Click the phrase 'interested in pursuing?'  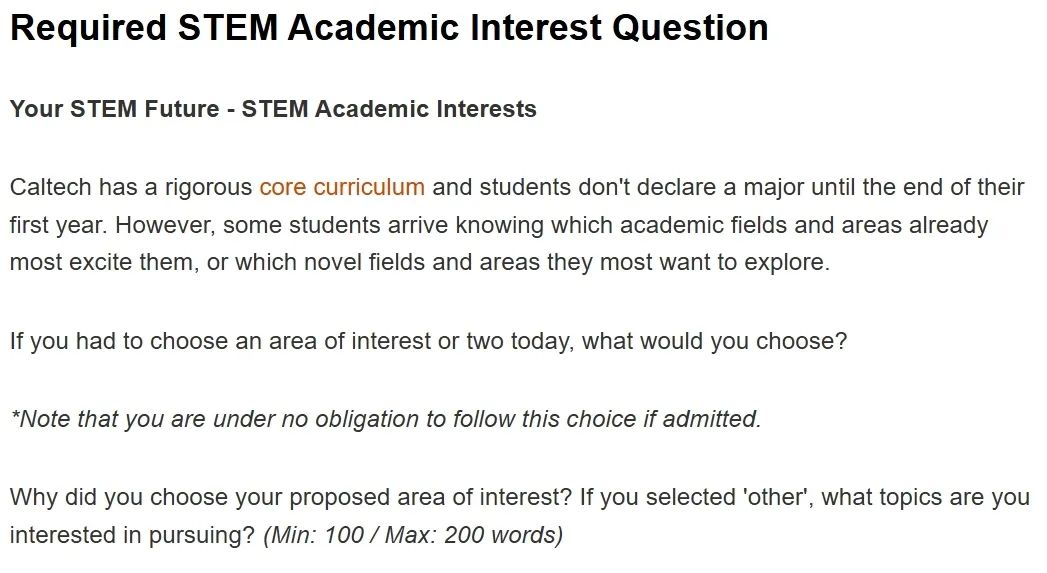click(132, 535)
